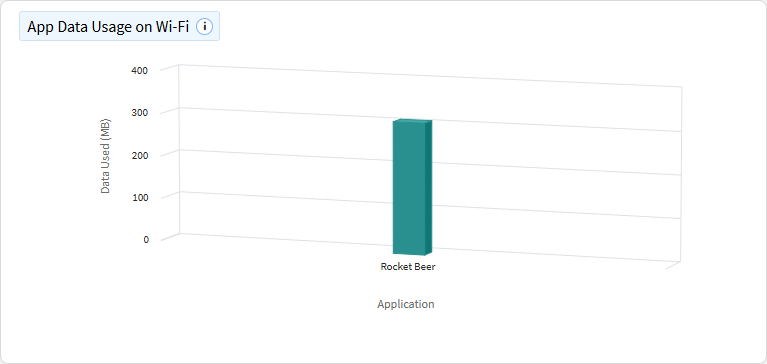
Task: Click the 100 y-axis tick label
Action: point(139,197)
